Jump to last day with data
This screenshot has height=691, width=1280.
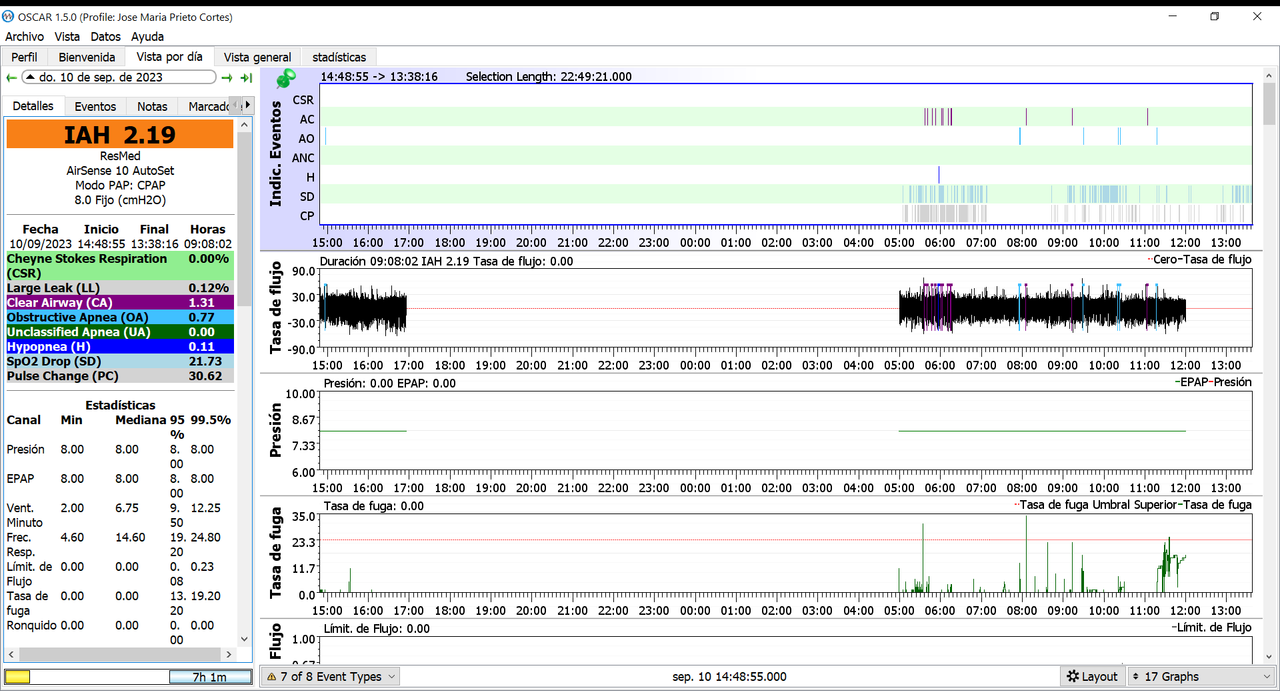(x=246, y=77)
